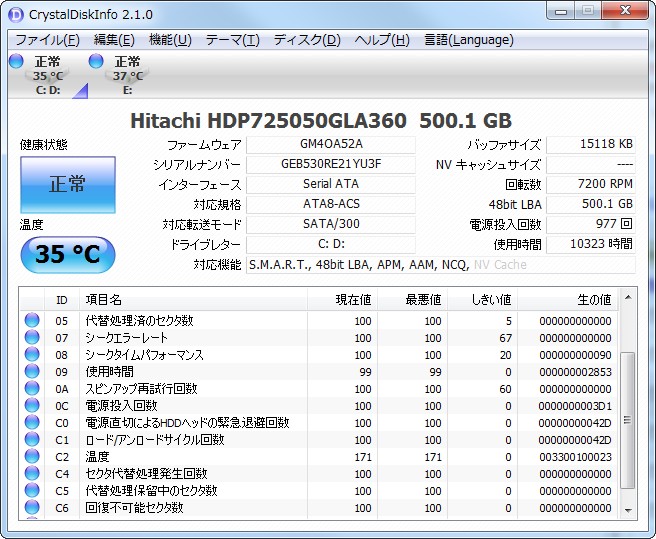Open the テーマ(T) menu

pyautogui.click(x=232, y=40)
